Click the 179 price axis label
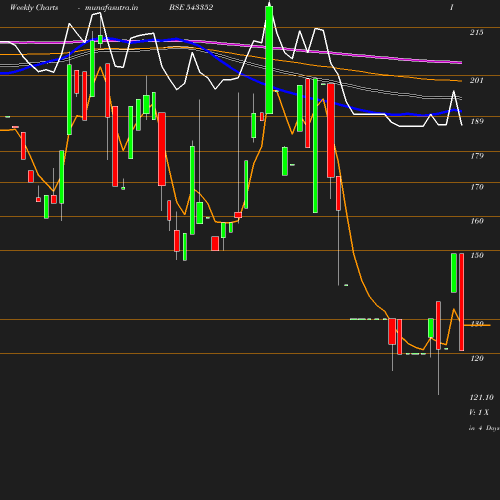 click(477, 156)
